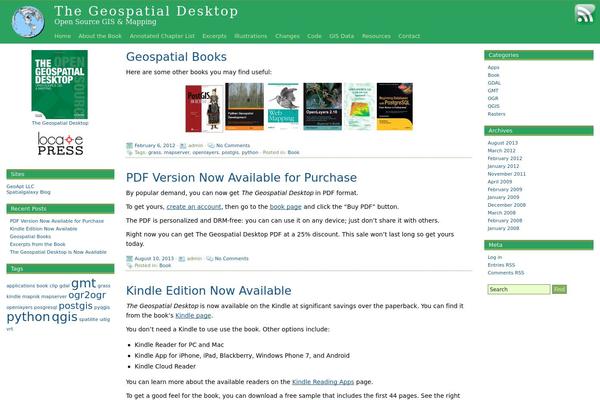
Task: Open the Changes menu item
Action: 287,36
